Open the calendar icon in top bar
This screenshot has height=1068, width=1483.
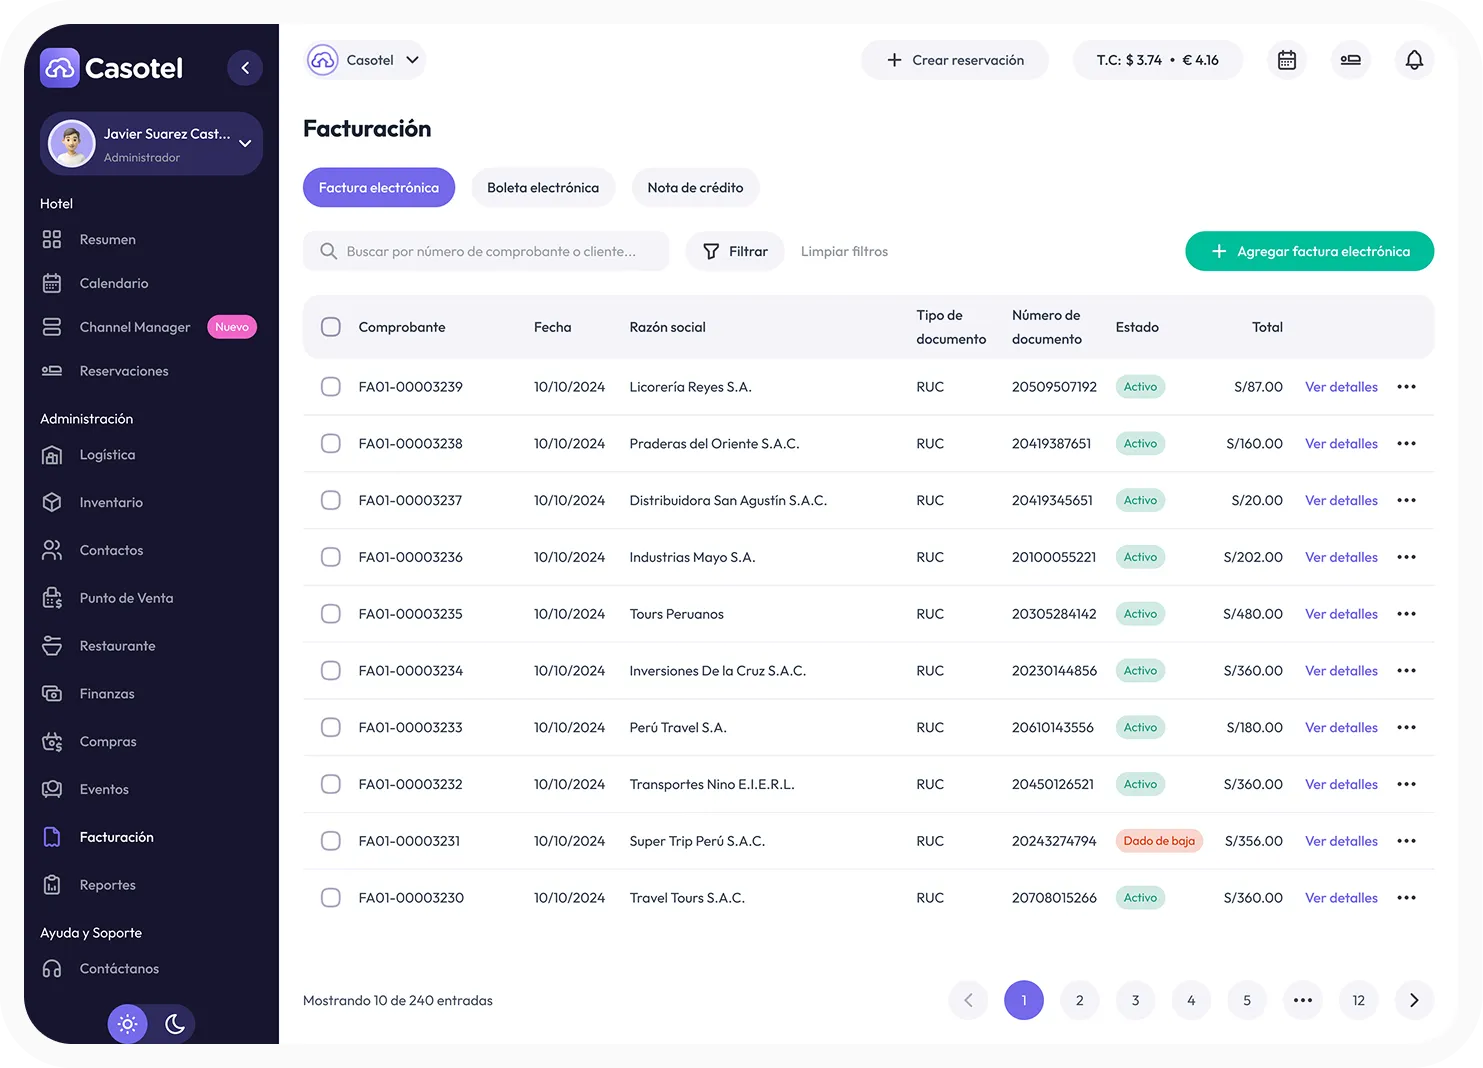tap(1286, 60)
